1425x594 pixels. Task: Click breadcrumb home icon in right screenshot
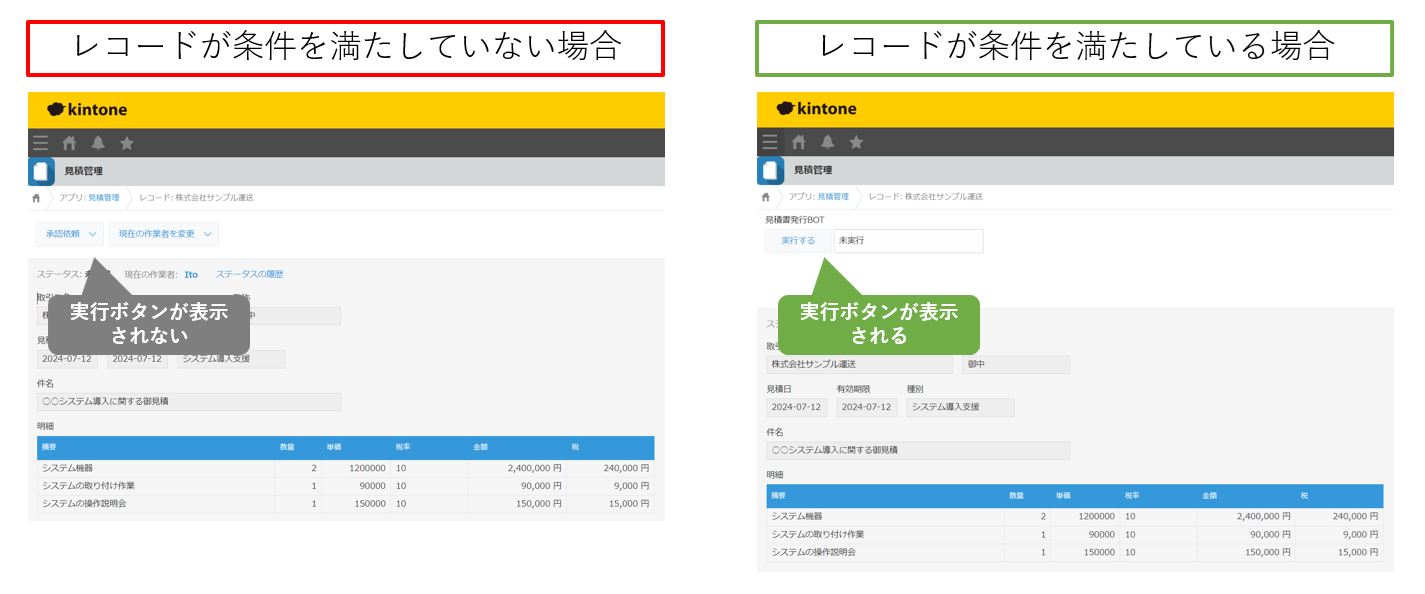click(x=765, y=197)
